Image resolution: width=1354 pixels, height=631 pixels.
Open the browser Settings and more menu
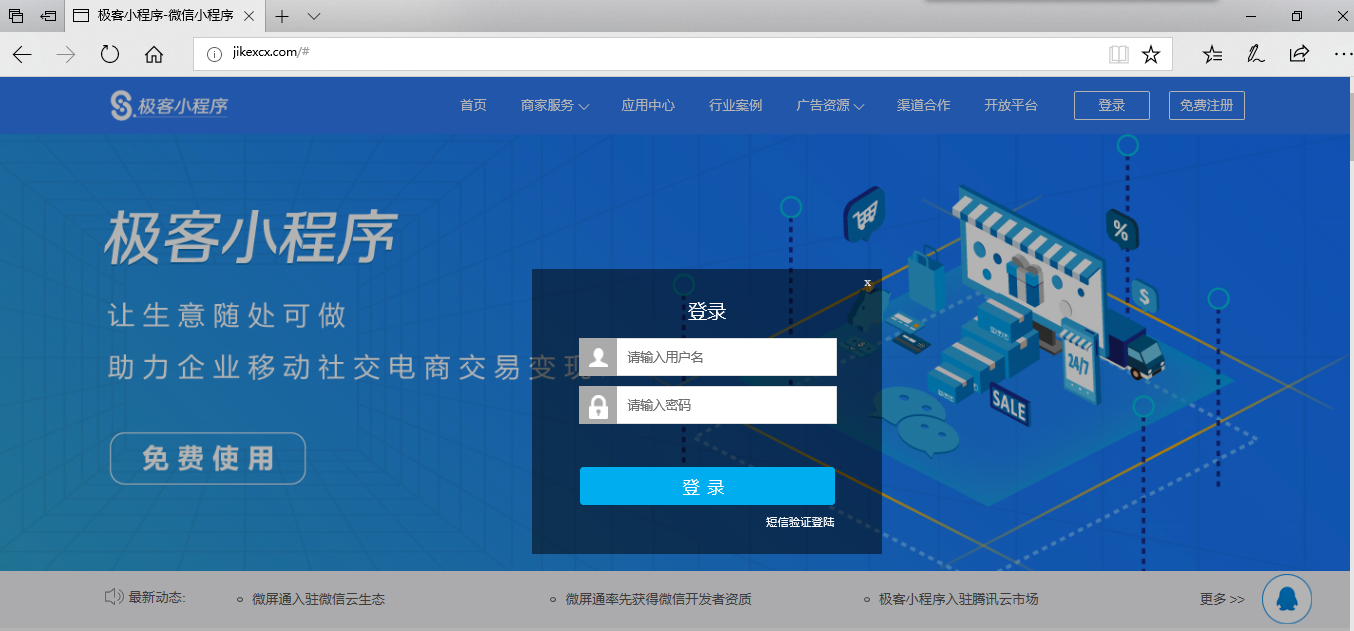[x=1341, y=54]
